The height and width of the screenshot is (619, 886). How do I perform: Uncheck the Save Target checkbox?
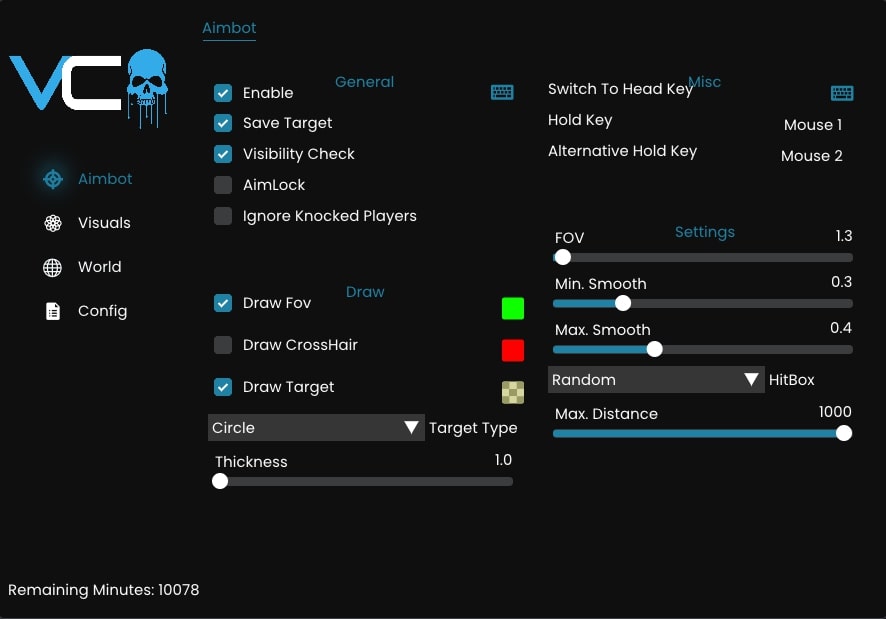223,123
